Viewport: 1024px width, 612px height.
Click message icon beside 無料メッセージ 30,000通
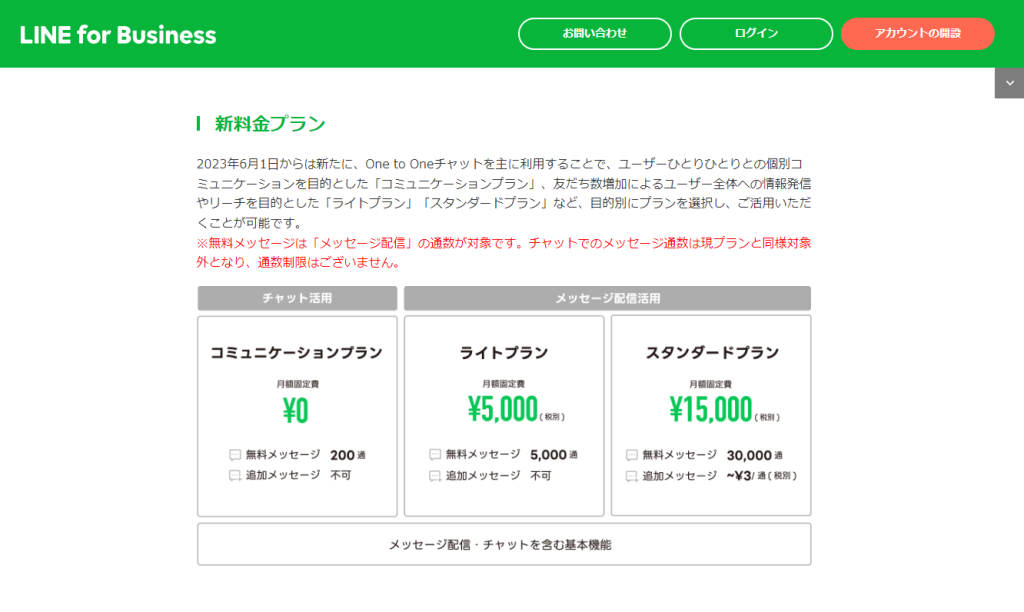click(x=632, y=455)
